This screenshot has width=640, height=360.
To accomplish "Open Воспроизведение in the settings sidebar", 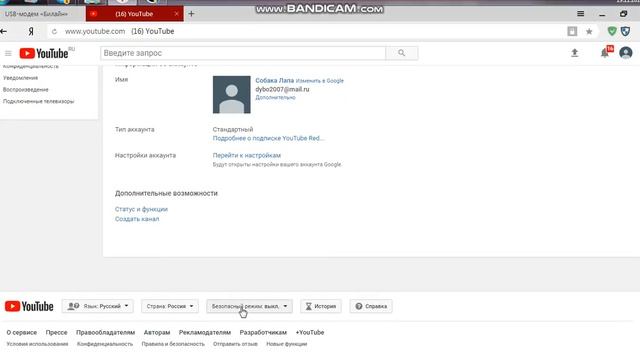I will click(x=26, y=90).
